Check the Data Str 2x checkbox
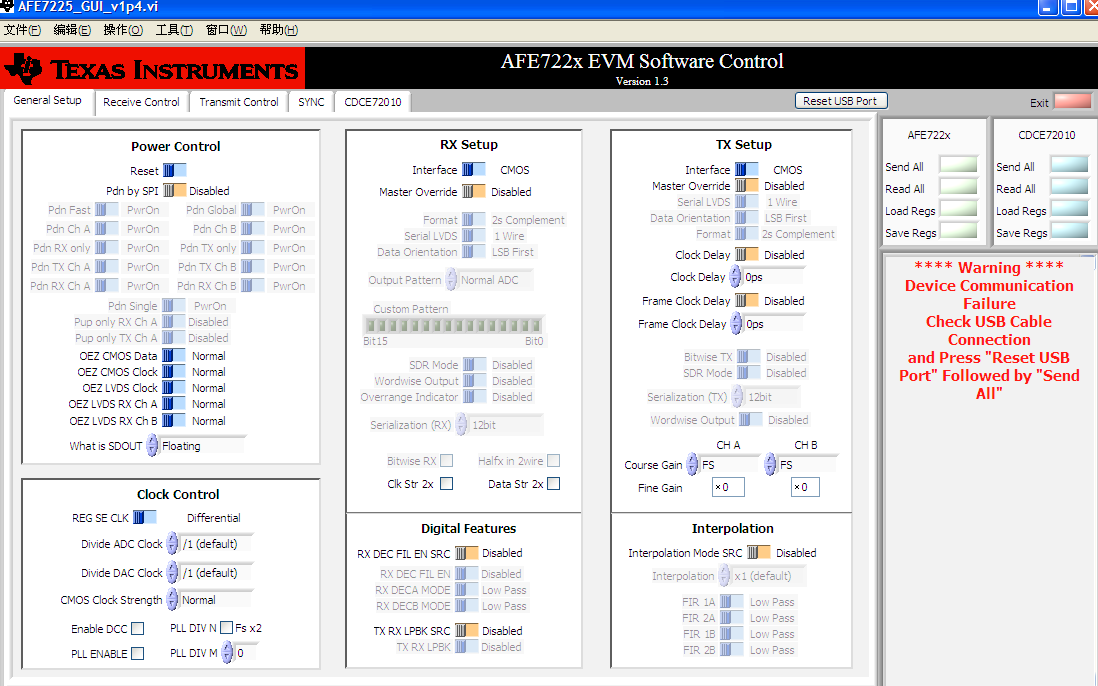 tap(554, 484)
